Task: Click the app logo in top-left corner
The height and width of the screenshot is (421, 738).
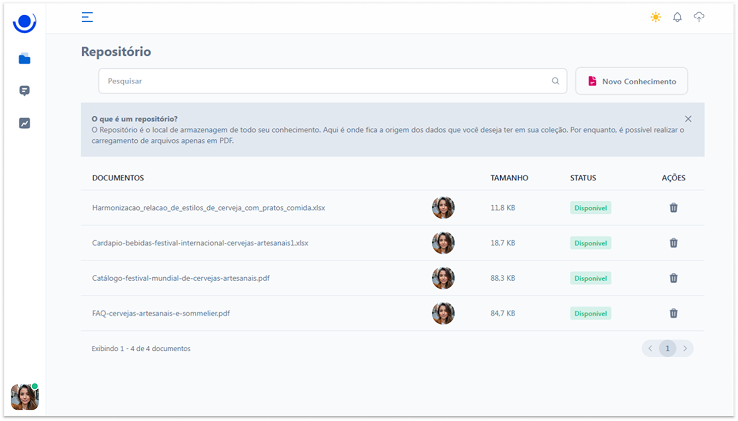Action: [x=24, y=20]
